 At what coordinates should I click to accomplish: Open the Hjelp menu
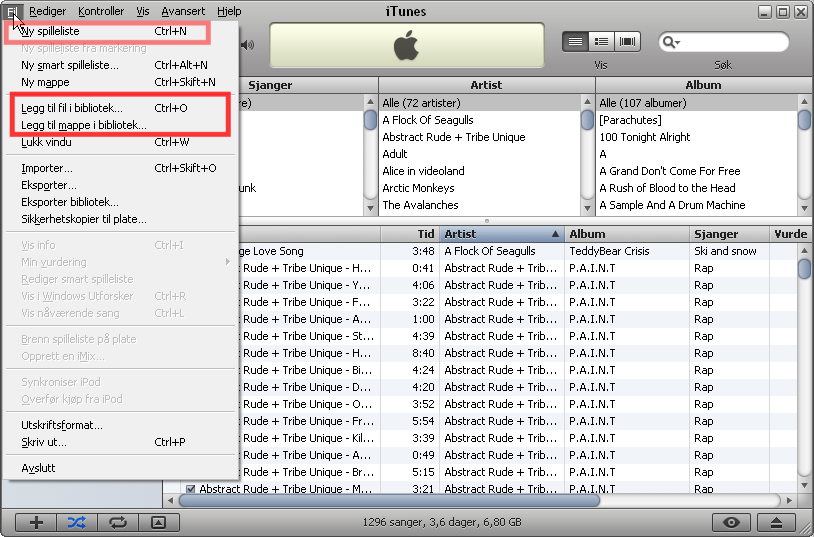(229, 11)
